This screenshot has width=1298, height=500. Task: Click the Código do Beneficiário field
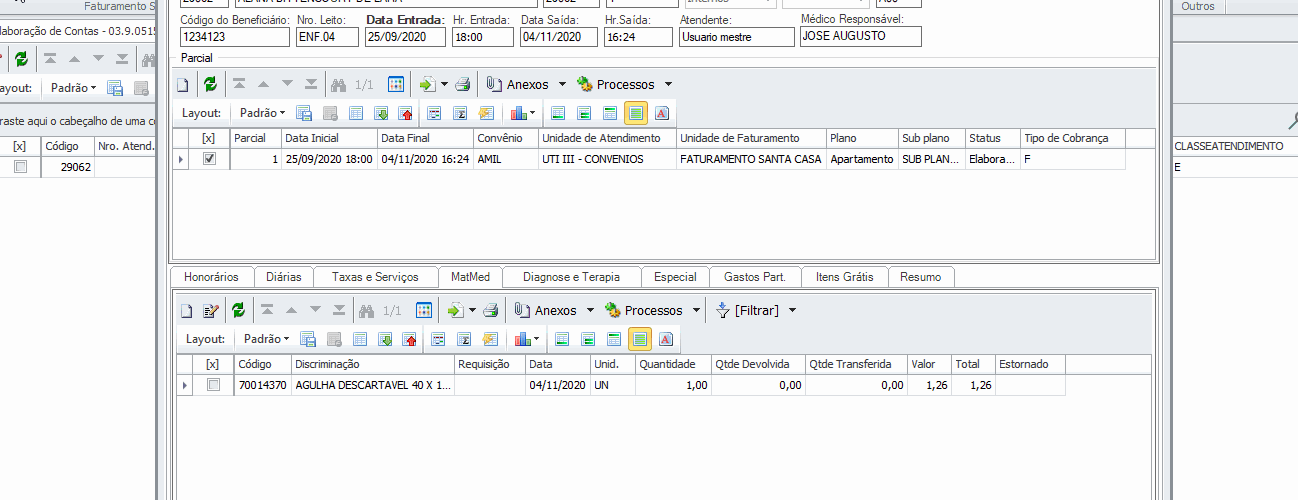pos(235,37)
